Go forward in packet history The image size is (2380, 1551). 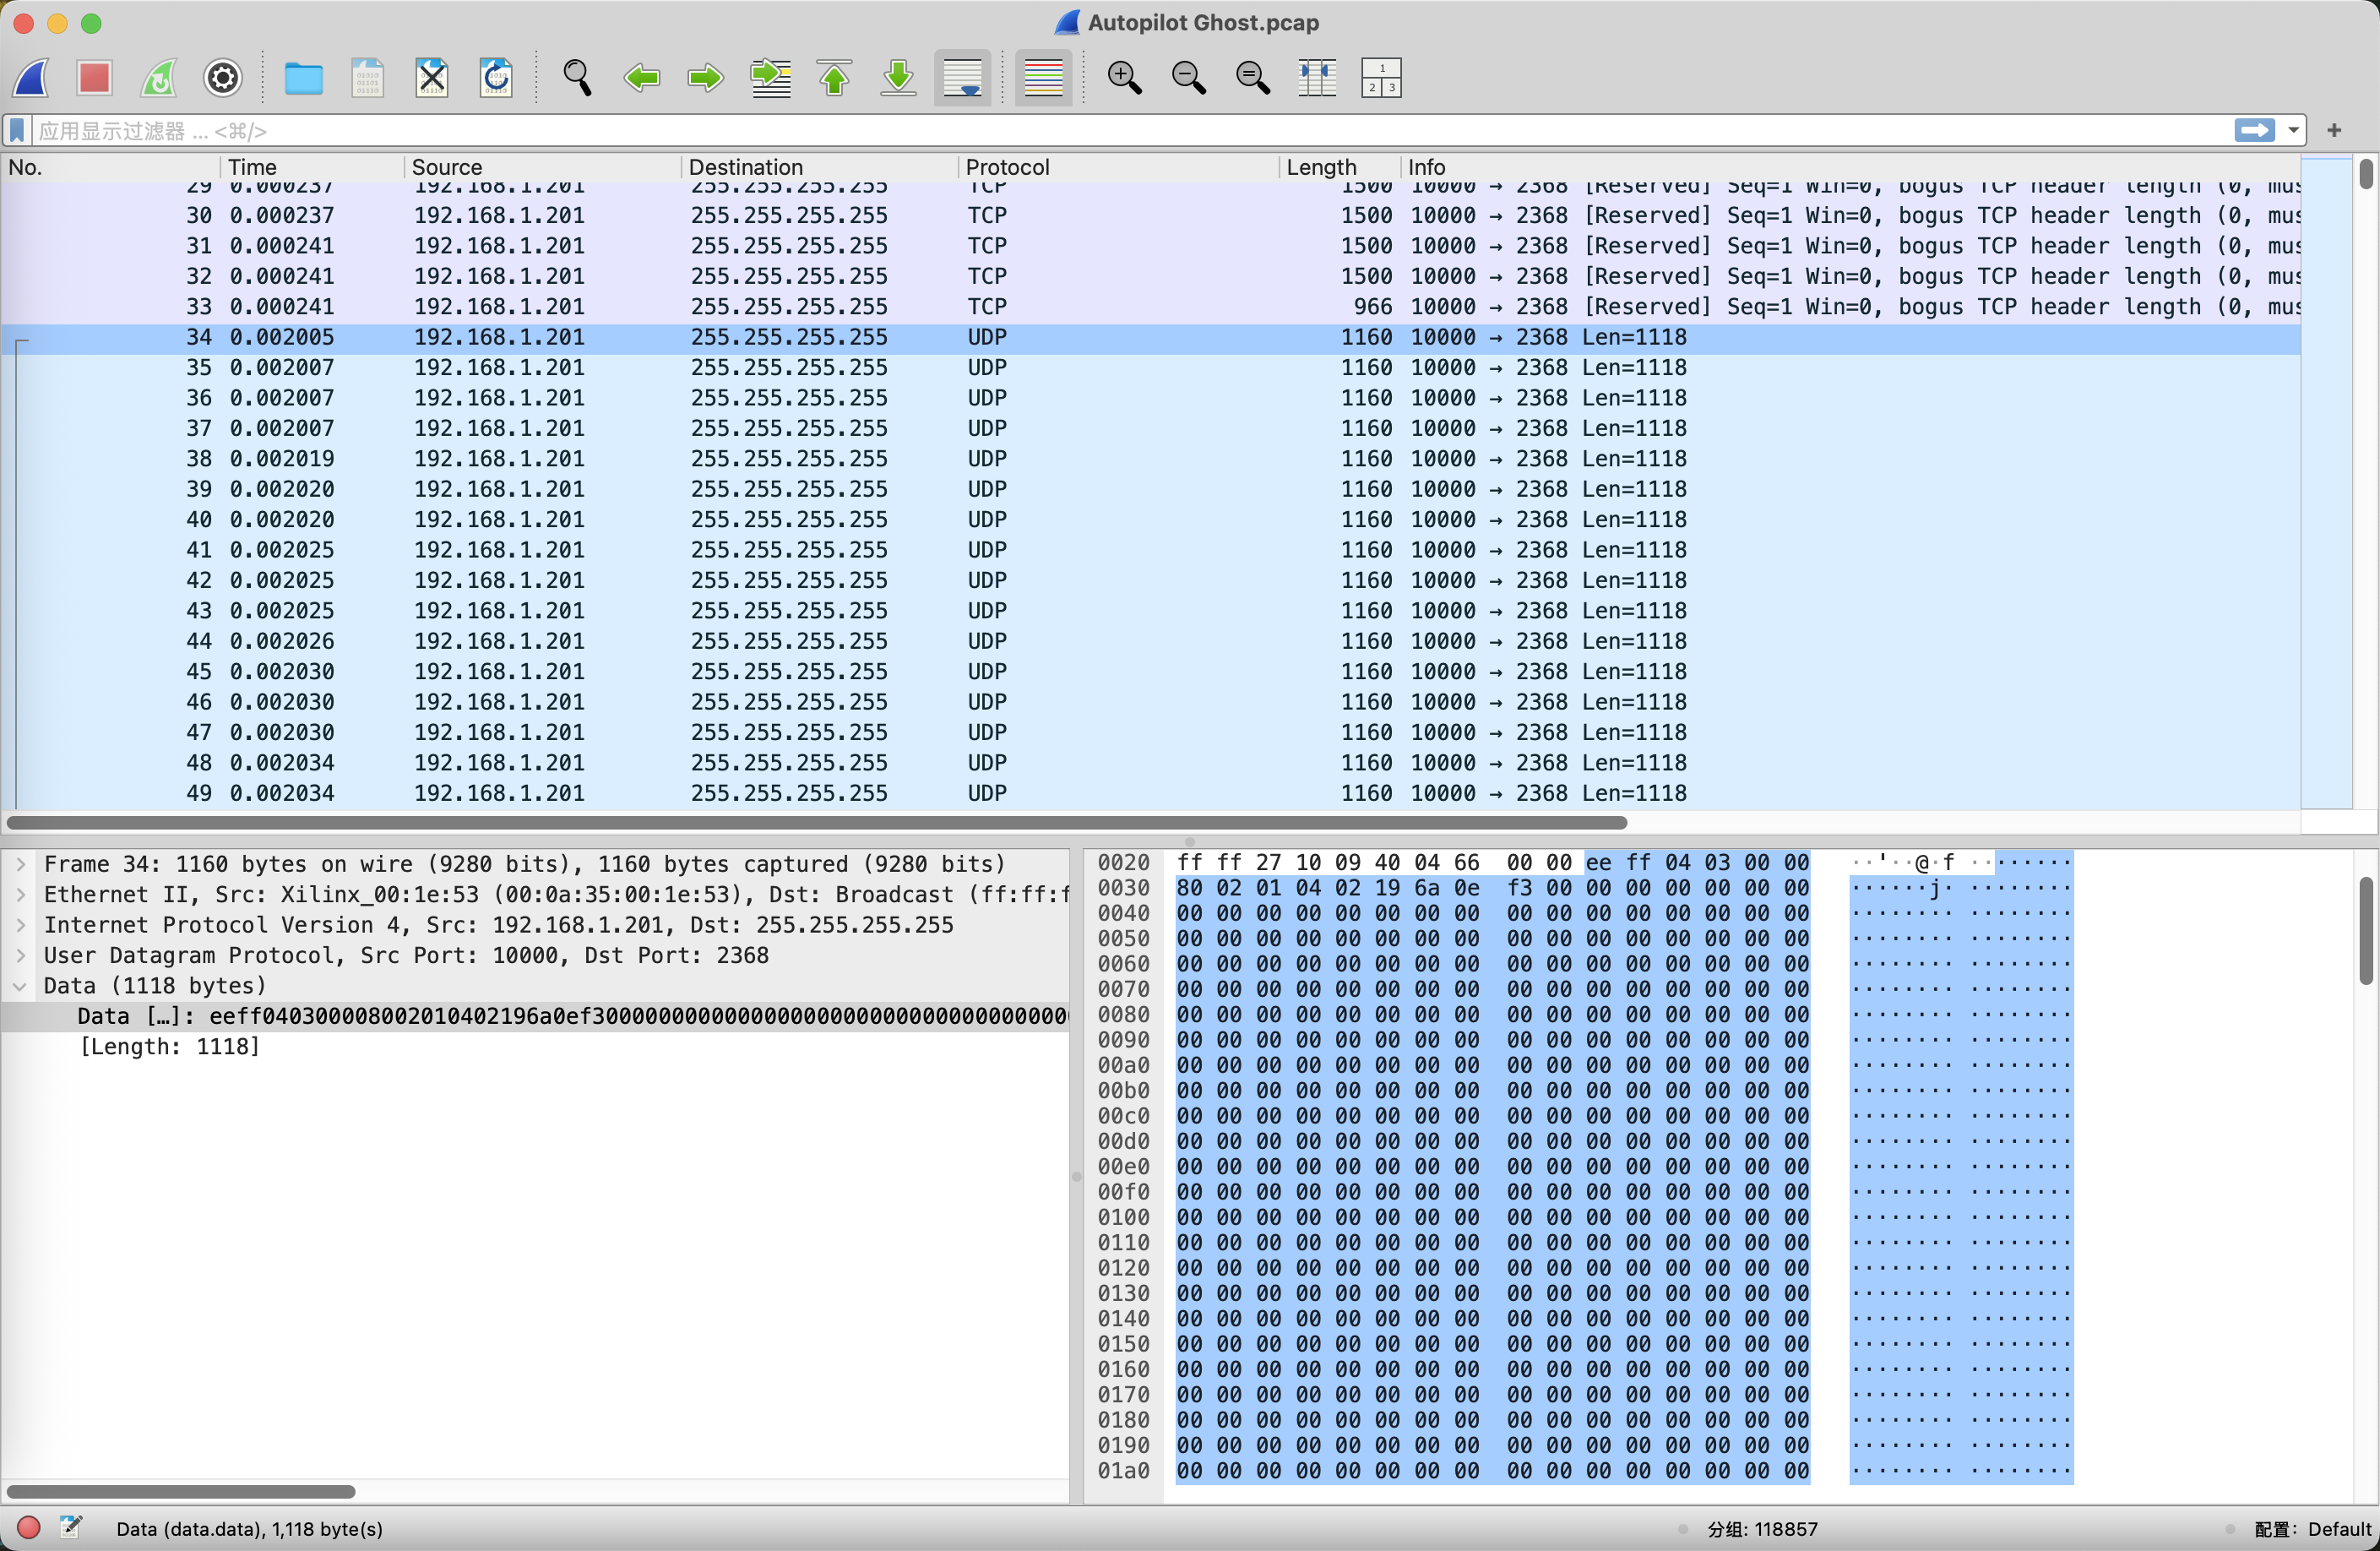(705, 77)
